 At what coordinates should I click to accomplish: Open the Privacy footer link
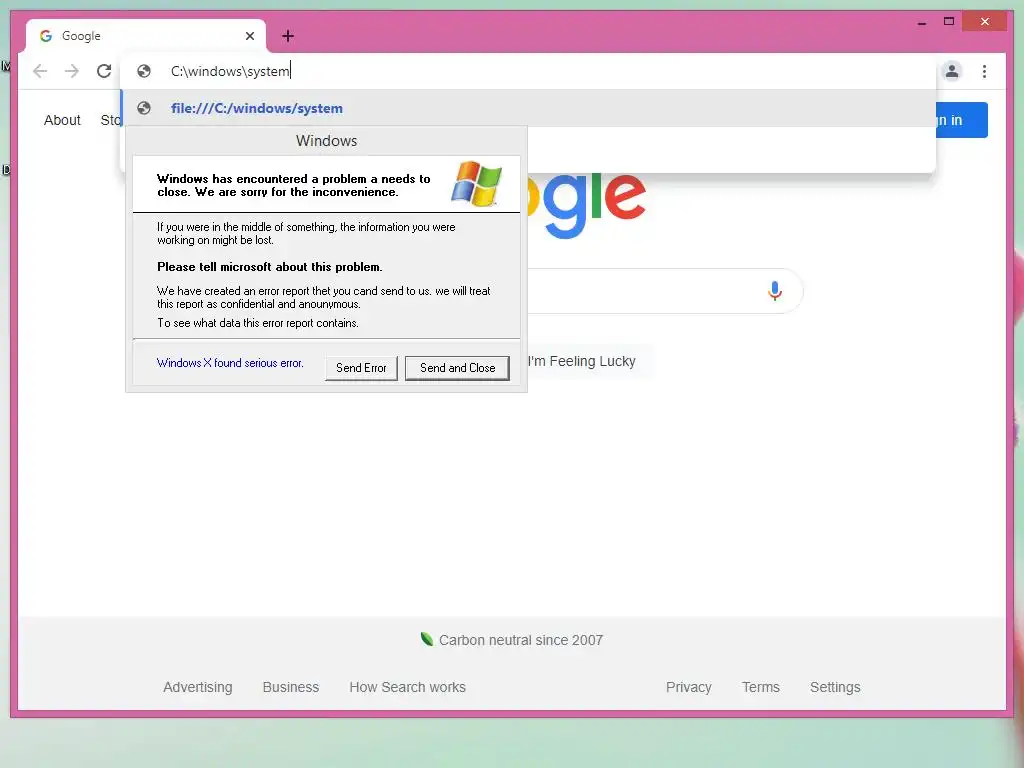point(688,687)
